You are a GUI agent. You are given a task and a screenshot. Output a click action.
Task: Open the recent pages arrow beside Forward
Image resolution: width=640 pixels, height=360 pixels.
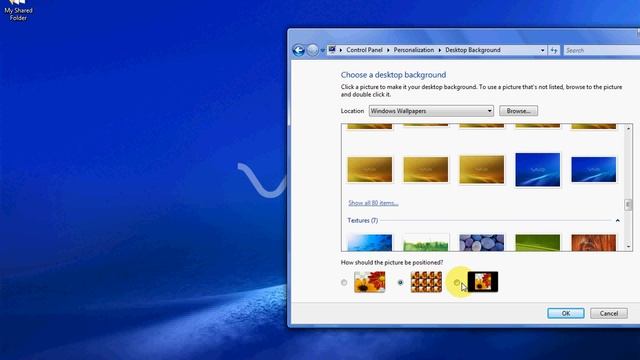click(322, 51)
